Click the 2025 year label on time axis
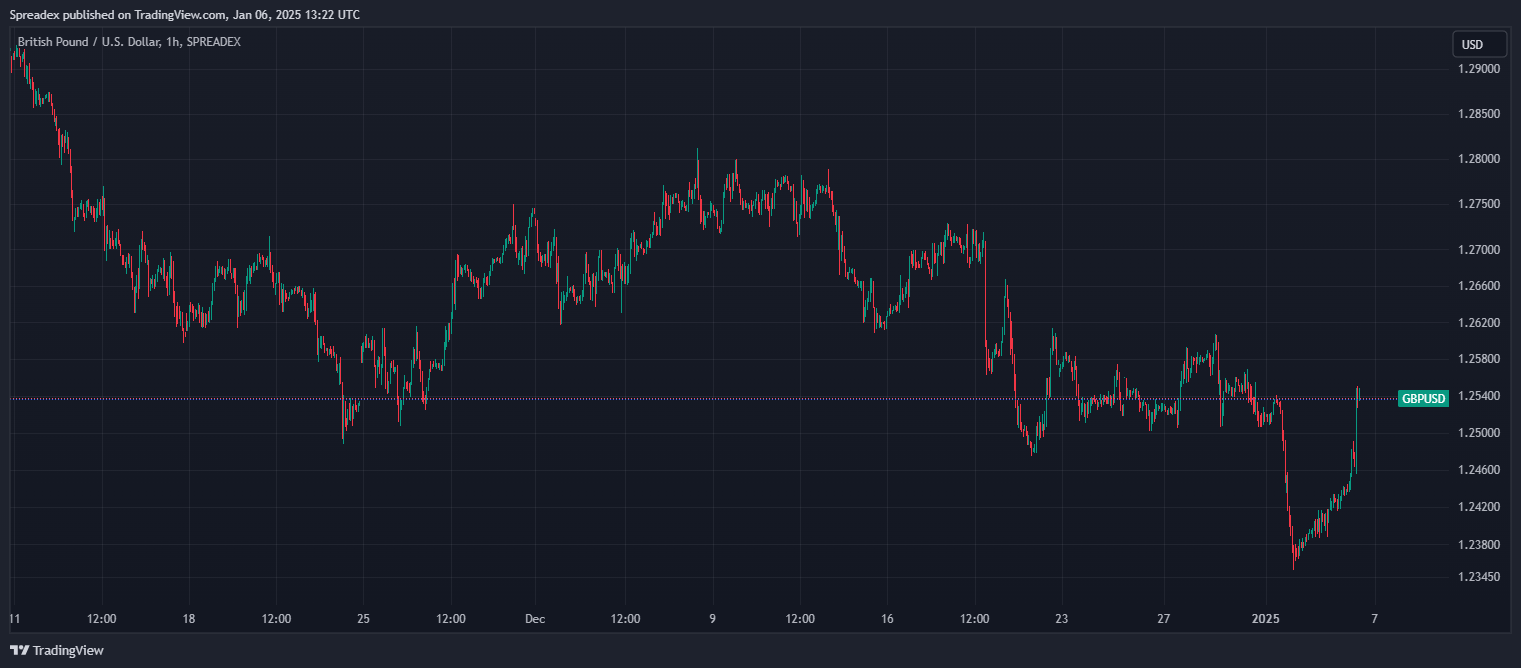Screen dimensions: 1521x668 (1266, 619)
